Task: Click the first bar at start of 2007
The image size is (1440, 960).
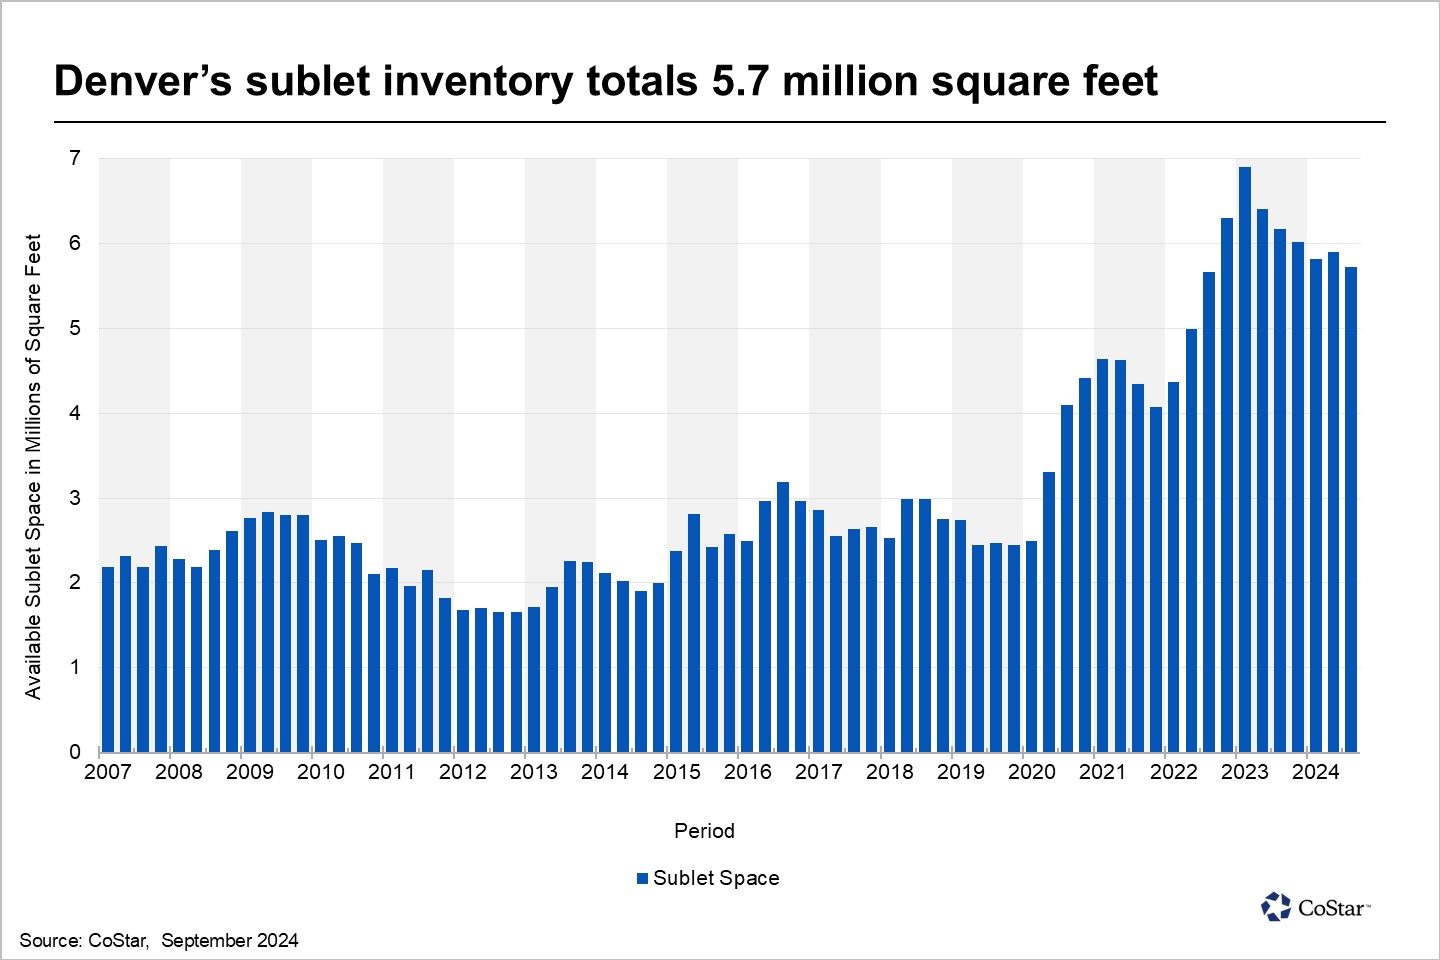Action: point(108,660)
